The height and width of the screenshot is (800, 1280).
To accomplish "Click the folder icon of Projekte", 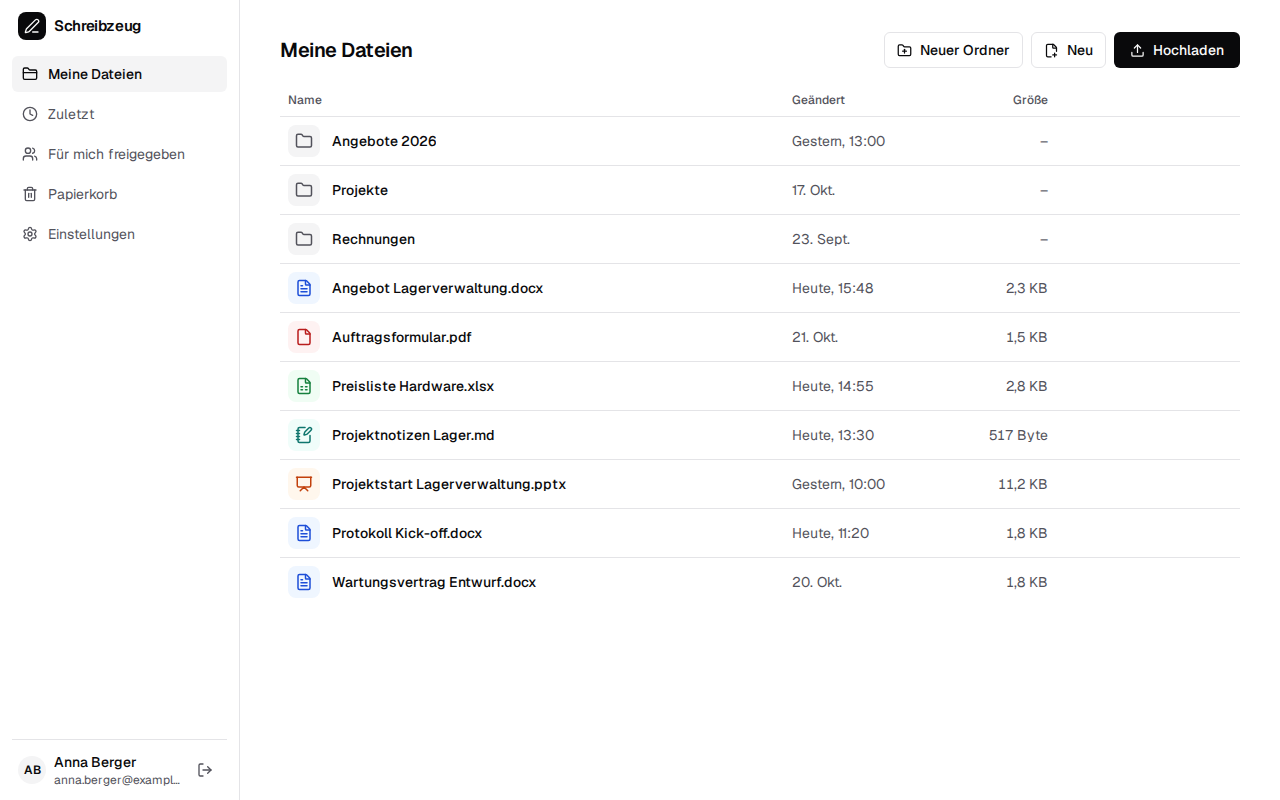I will click(304, 190).
